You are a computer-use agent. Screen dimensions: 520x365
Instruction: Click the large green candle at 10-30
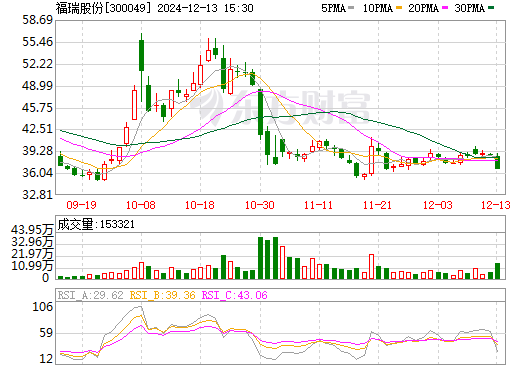pyautogui.click(x=260, y=112)
